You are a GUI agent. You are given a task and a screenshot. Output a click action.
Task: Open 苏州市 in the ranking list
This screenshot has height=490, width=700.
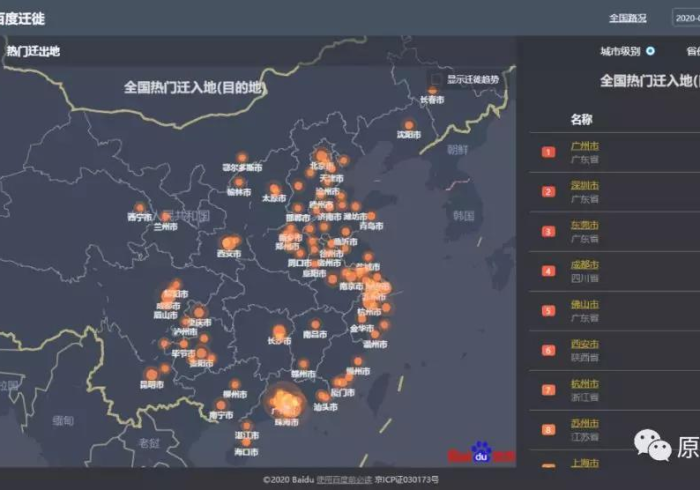(x=585, y=424)
